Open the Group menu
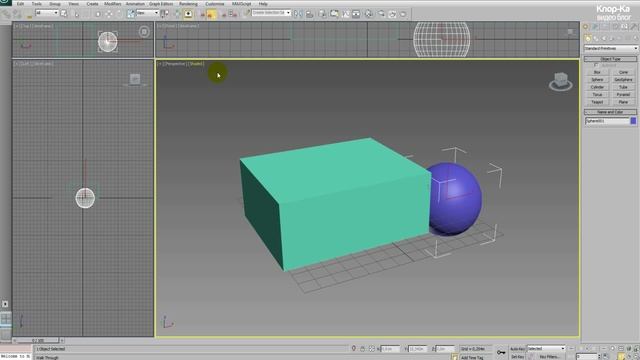Viewport: 640px width, 360px height. (x=55, y=4)
